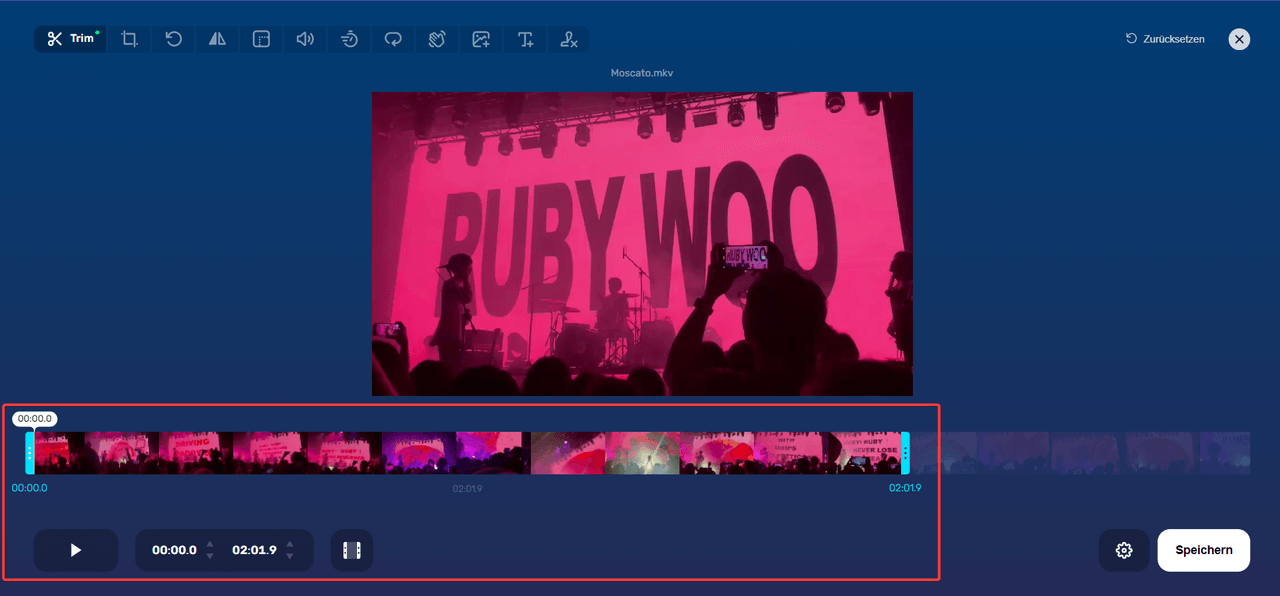
Task: Click the Moscato.mkv file name
Action: pyautogui.click(x=642, y=73)
